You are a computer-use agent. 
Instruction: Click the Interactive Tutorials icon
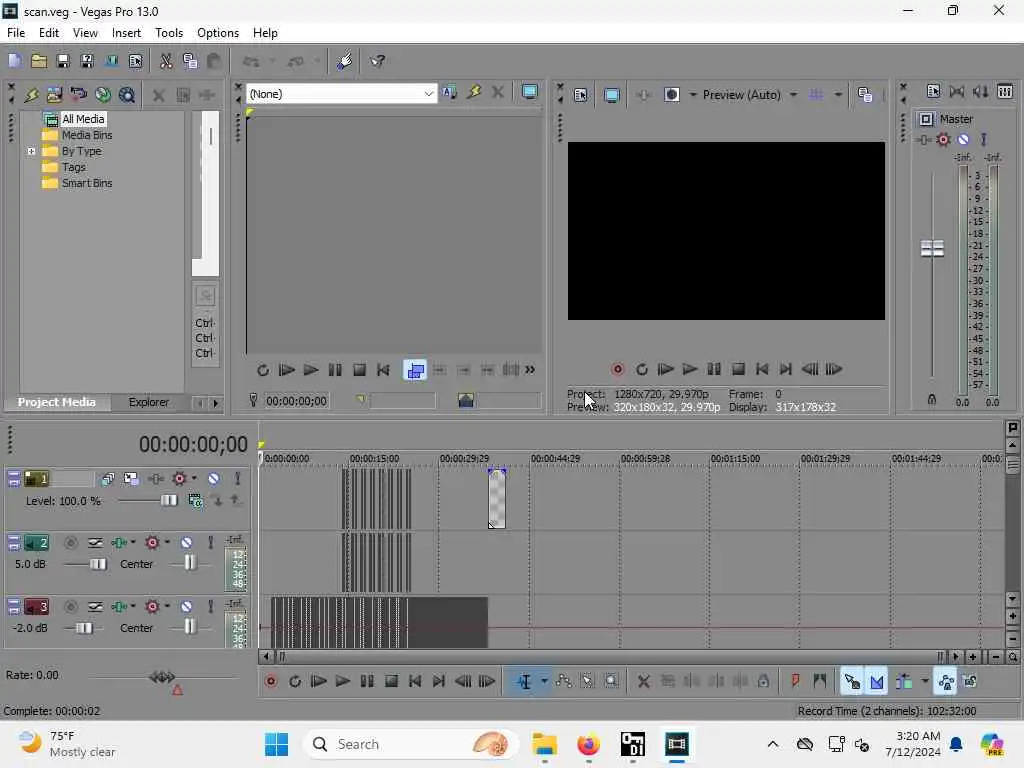pos(344,61)
